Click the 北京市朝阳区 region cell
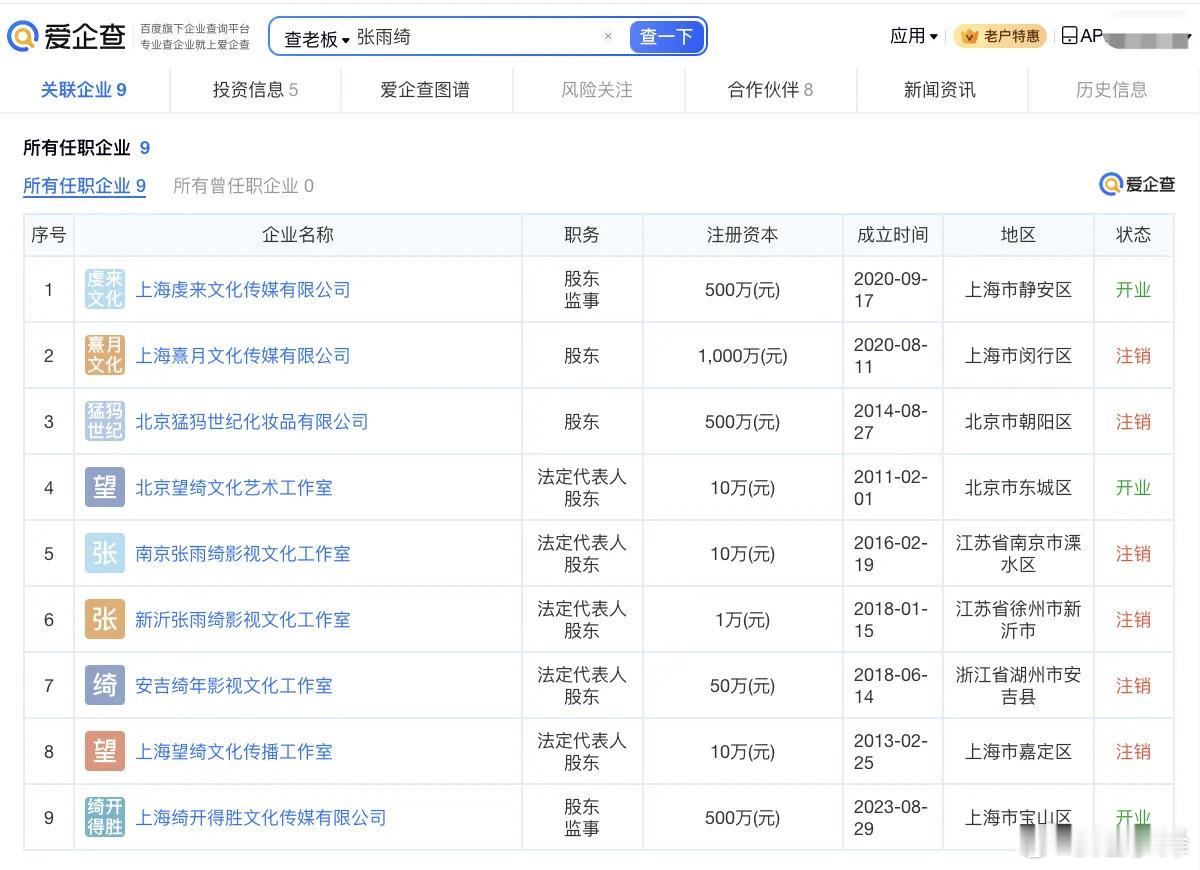The image size is (1200, 870). click(1018, 422)
